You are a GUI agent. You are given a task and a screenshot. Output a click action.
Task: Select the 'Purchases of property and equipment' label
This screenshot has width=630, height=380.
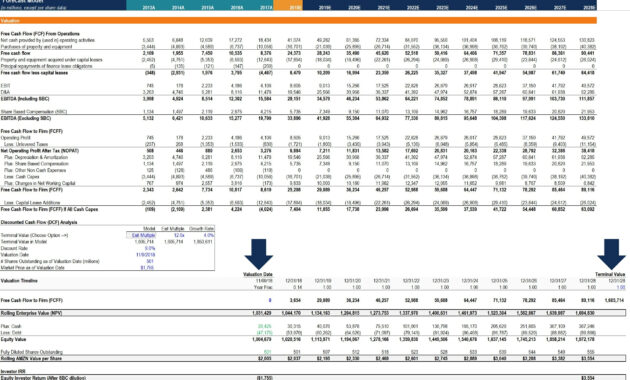point(37,47)
